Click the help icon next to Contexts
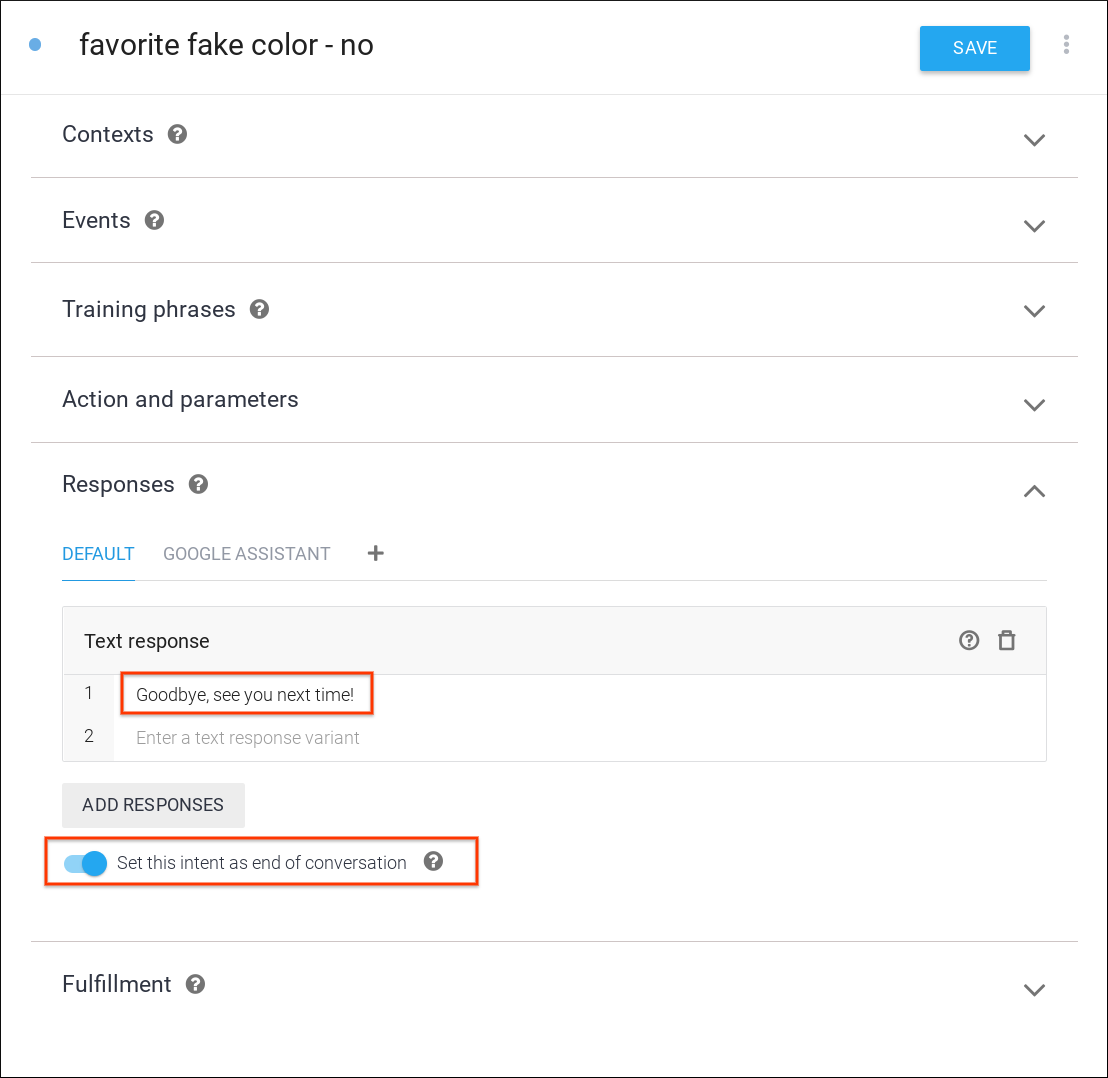This screenshot has width=1108, height=1078. click(x=177, y=134)
